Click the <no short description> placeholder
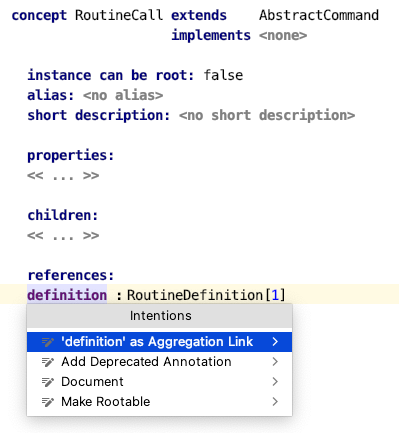Screen dimensions: 399x433 click(267, 115)
